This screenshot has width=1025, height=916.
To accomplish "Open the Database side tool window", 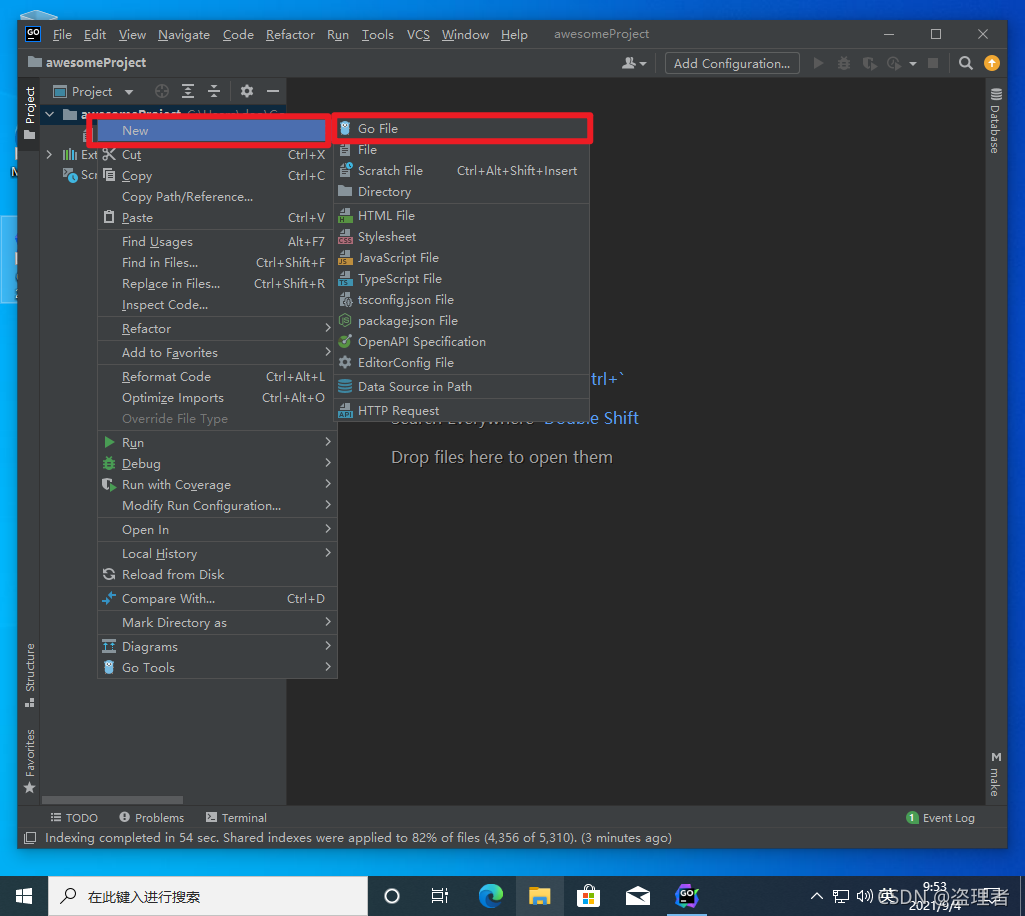I will tap(995, 120).
